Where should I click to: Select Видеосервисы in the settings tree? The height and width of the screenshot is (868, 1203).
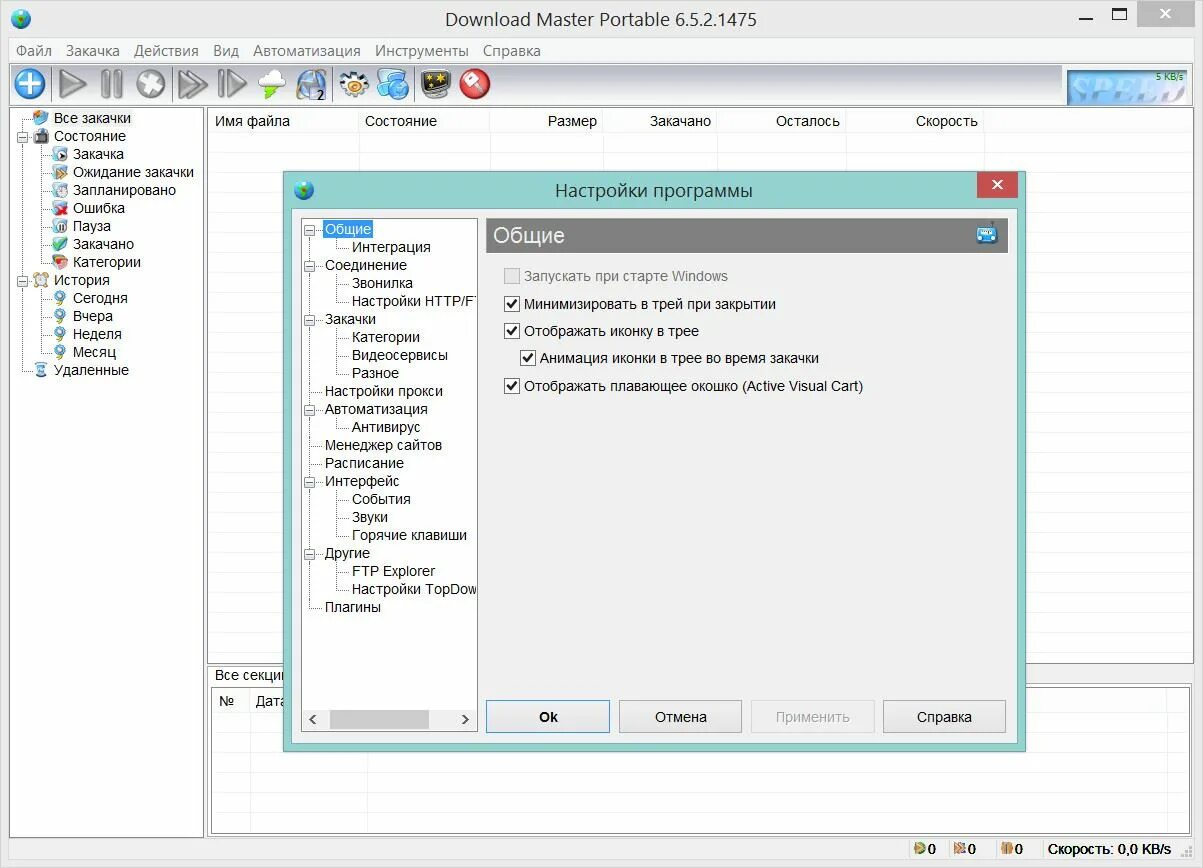pos(400,355)
